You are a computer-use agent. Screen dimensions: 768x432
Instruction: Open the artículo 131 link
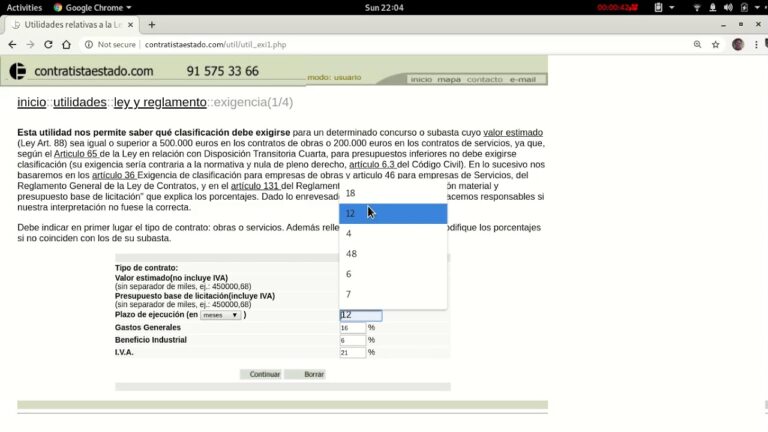pyautogui.click(x=255, y=186)
